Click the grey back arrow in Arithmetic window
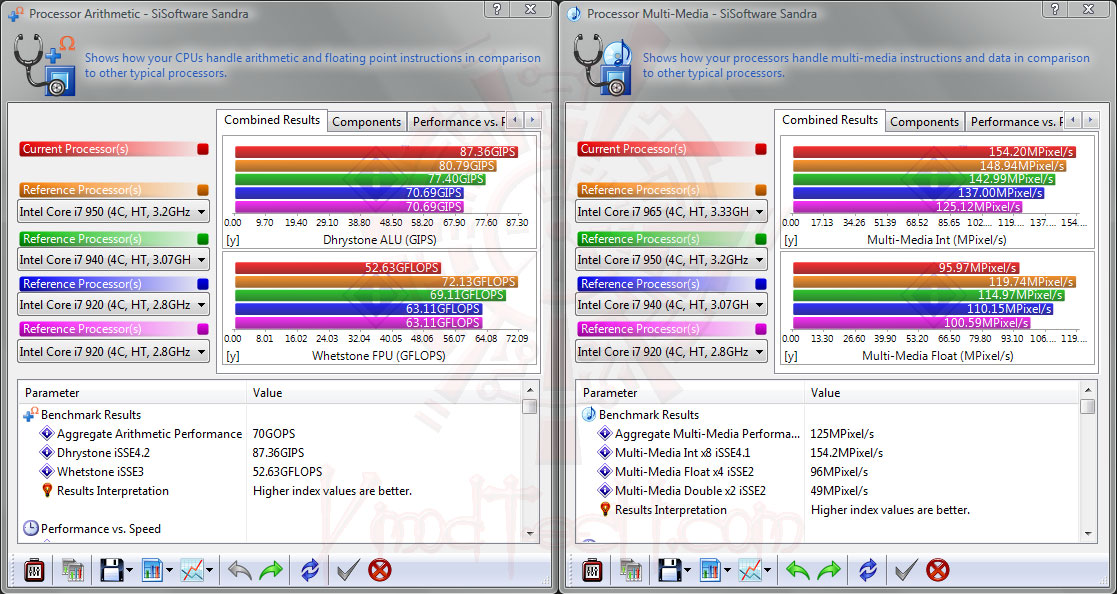1117x594 pixels. pos(240,570)
